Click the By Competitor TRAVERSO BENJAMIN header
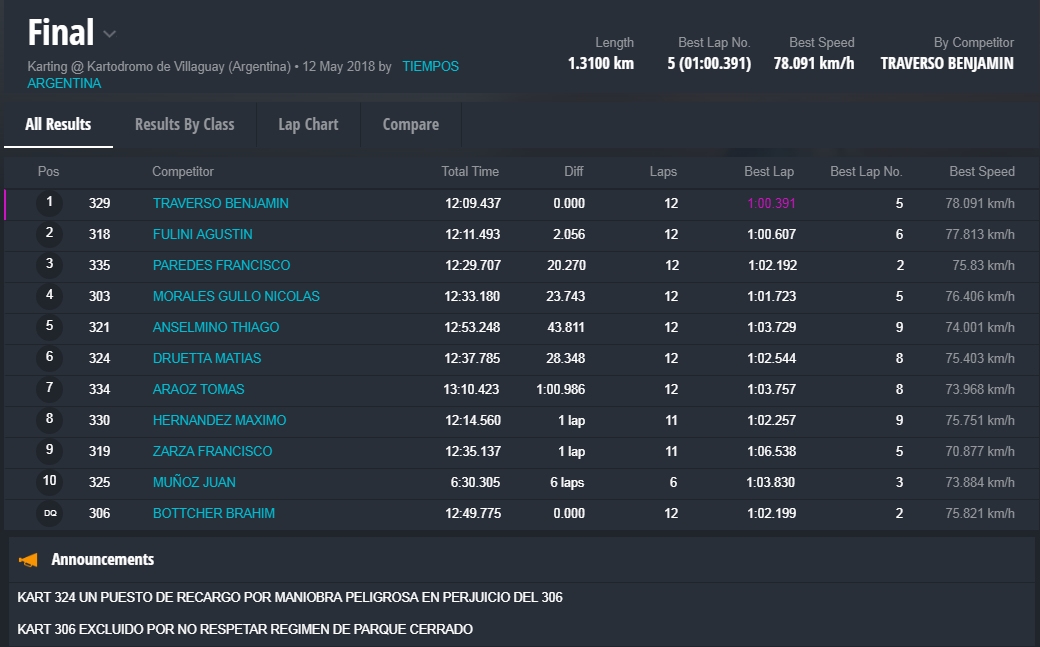Image resolution: width=1040 pixels, height=647 pixels. coord(946,64)
